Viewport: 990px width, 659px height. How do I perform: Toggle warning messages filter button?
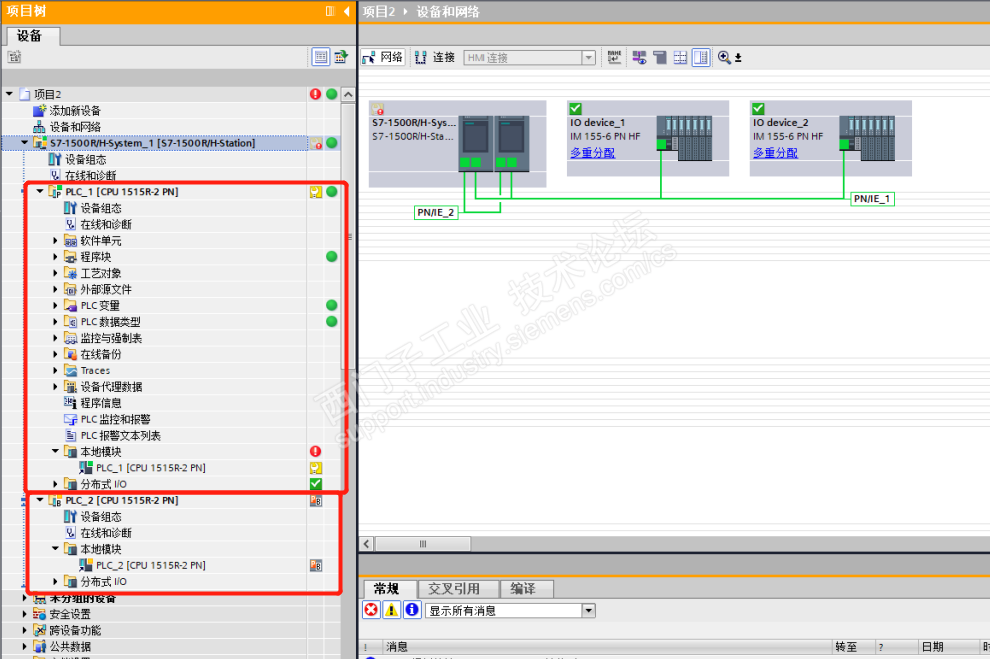[x=391, y=610]
